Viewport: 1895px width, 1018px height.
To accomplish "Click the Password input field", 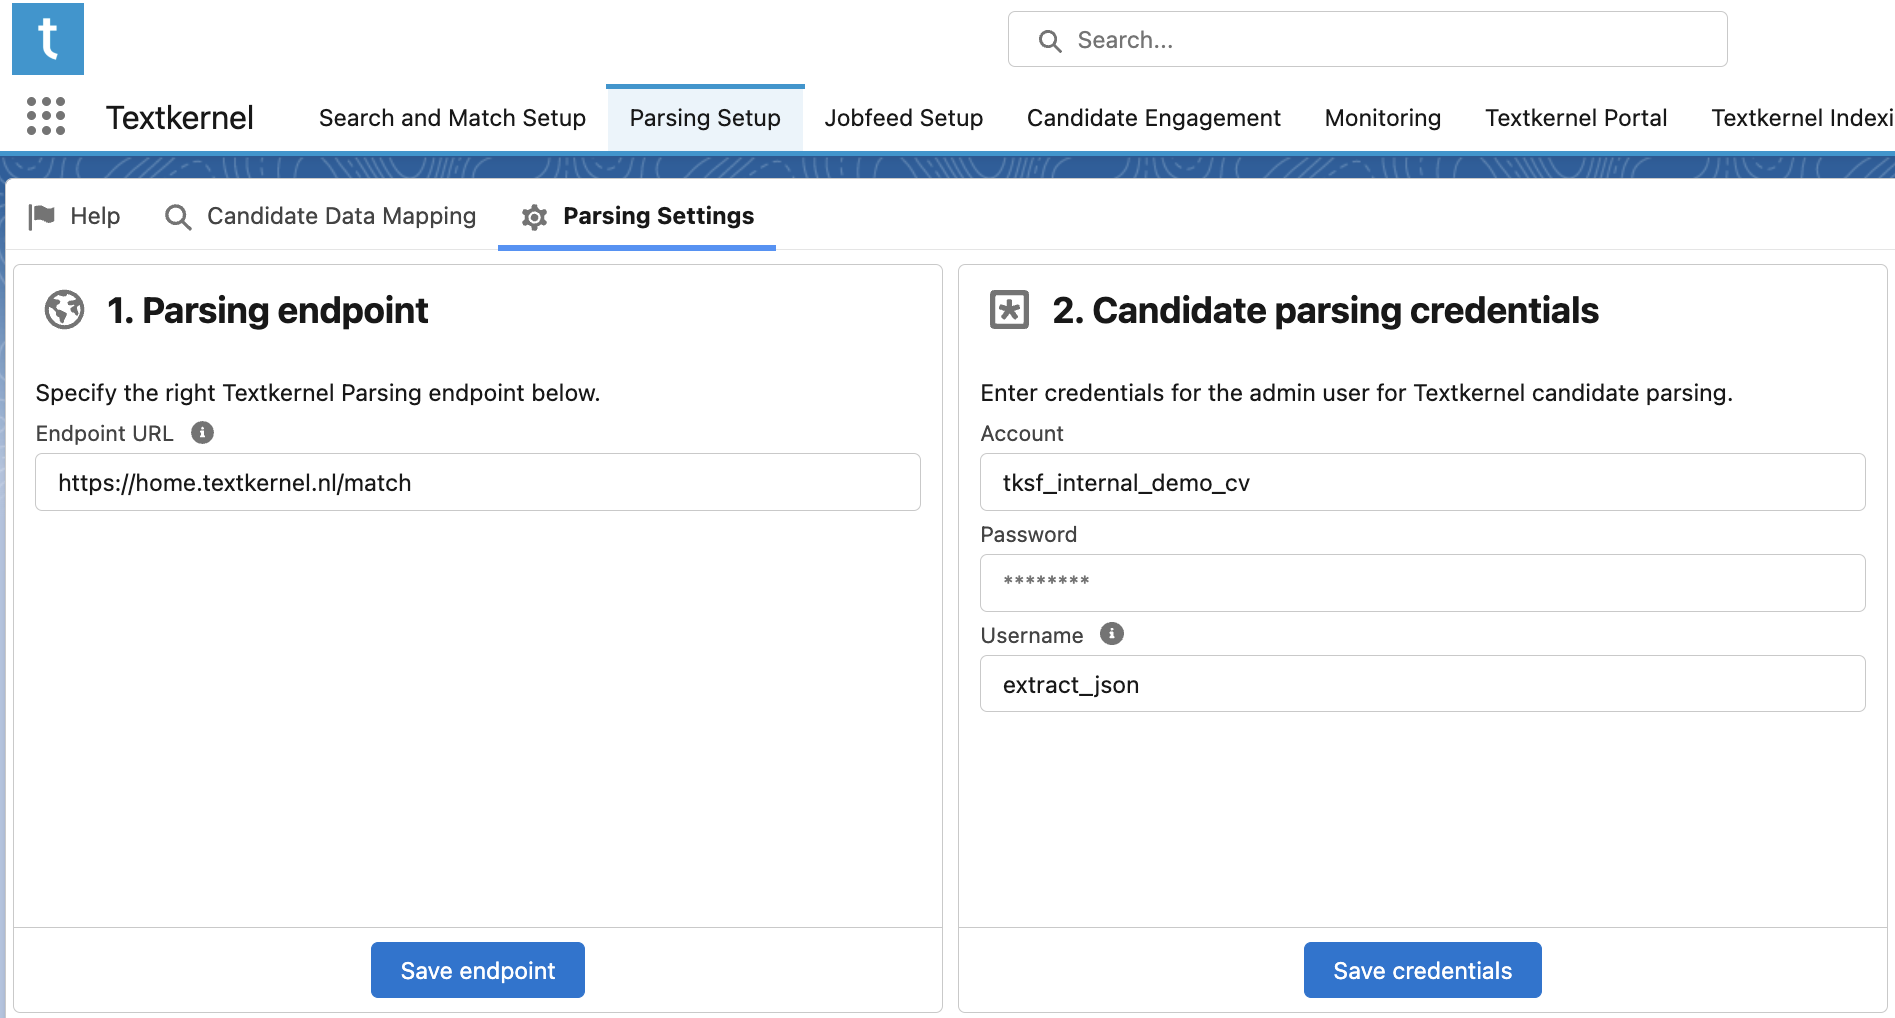I will tap(1422, 583).
